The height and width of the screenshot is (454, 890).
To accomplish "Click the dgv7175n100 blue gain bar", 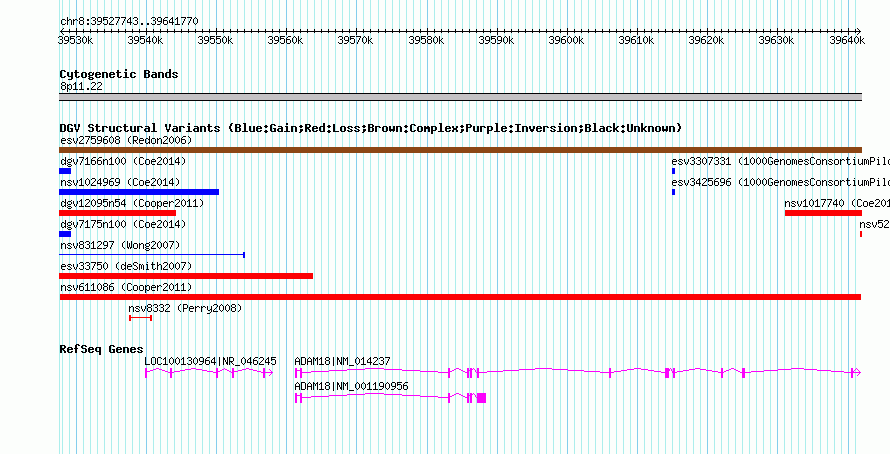I will tap(65, 234).
